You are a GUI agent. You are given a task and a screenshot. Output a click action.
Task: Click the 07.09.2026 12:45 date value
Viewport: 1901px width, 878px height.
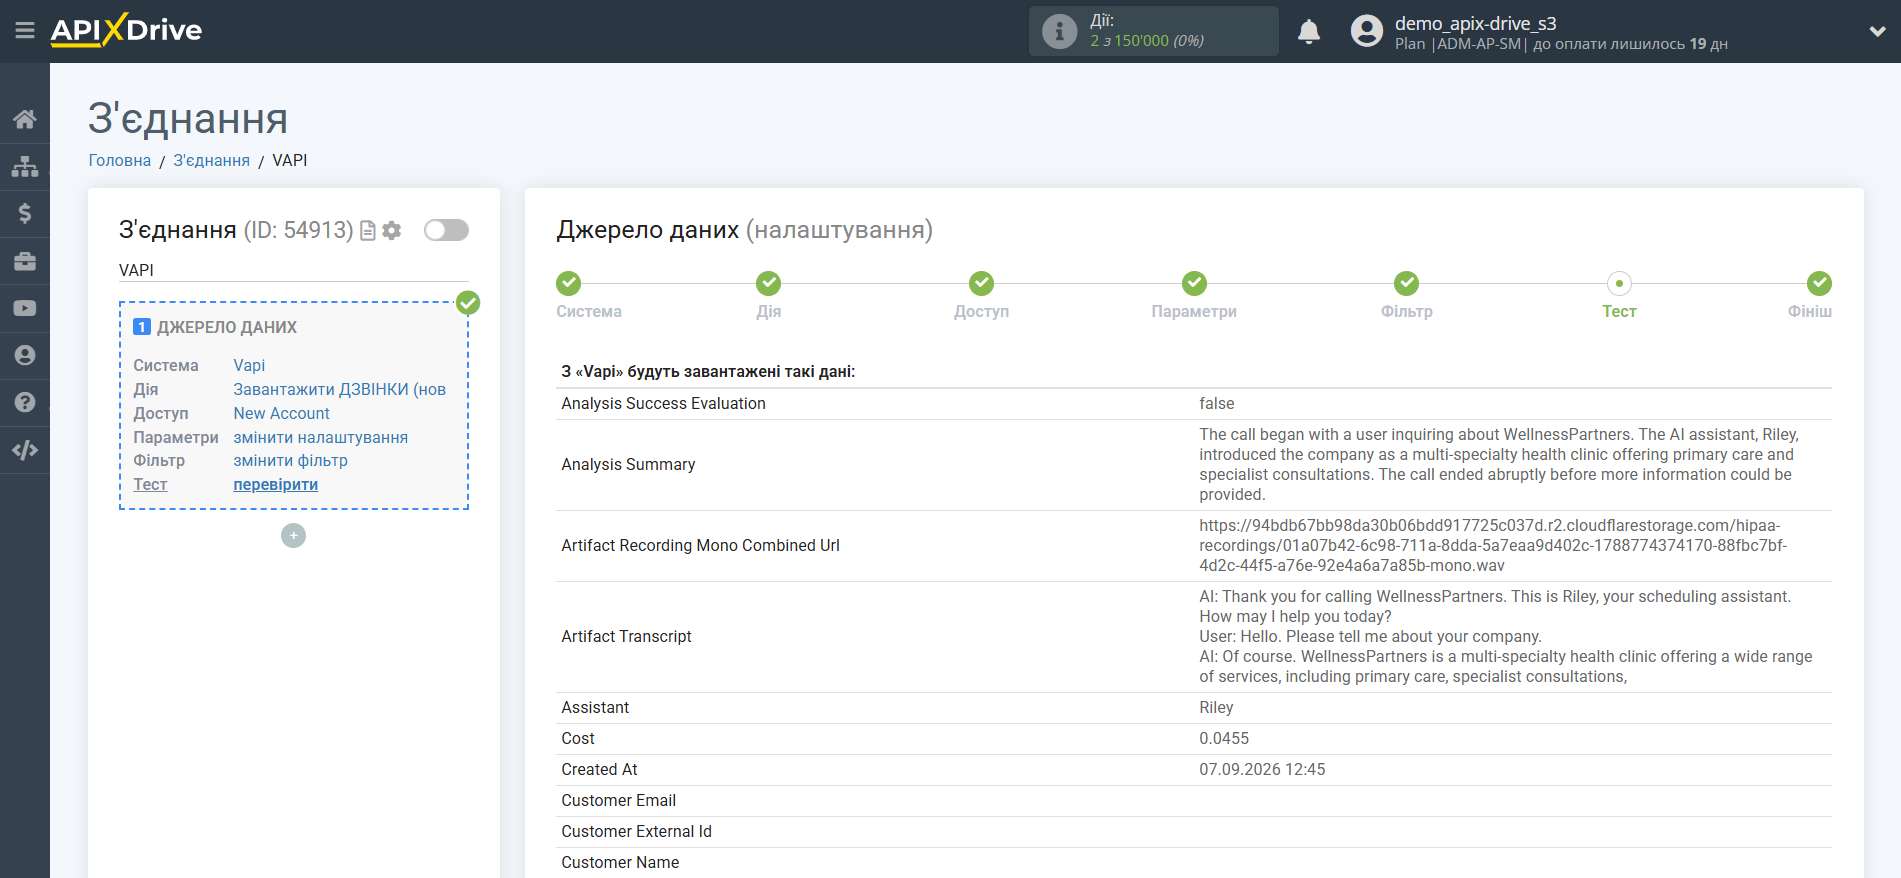(x=1262, y=769)
